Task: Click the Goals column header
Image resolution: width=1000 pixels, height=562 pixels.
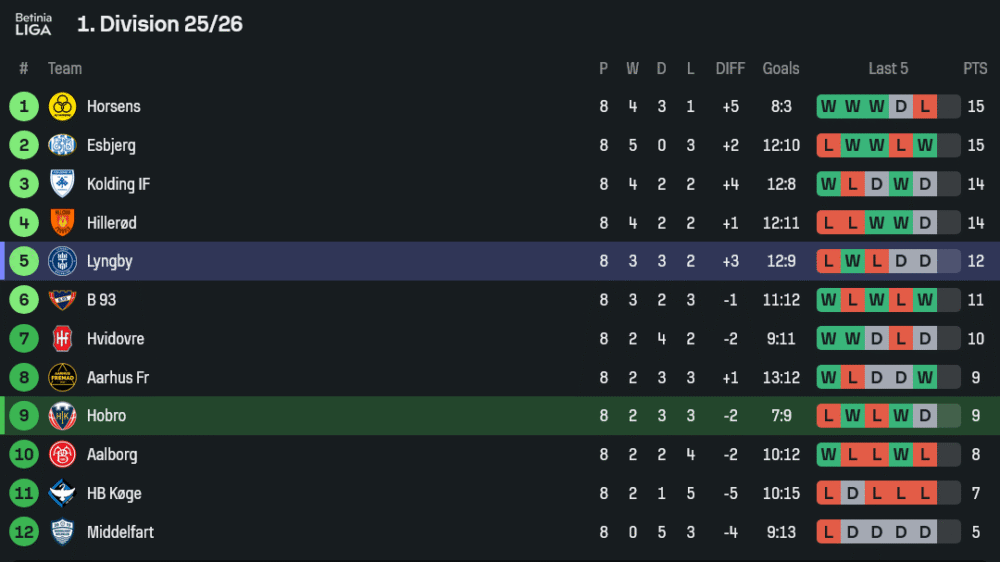Action: [x=781, y=69]
